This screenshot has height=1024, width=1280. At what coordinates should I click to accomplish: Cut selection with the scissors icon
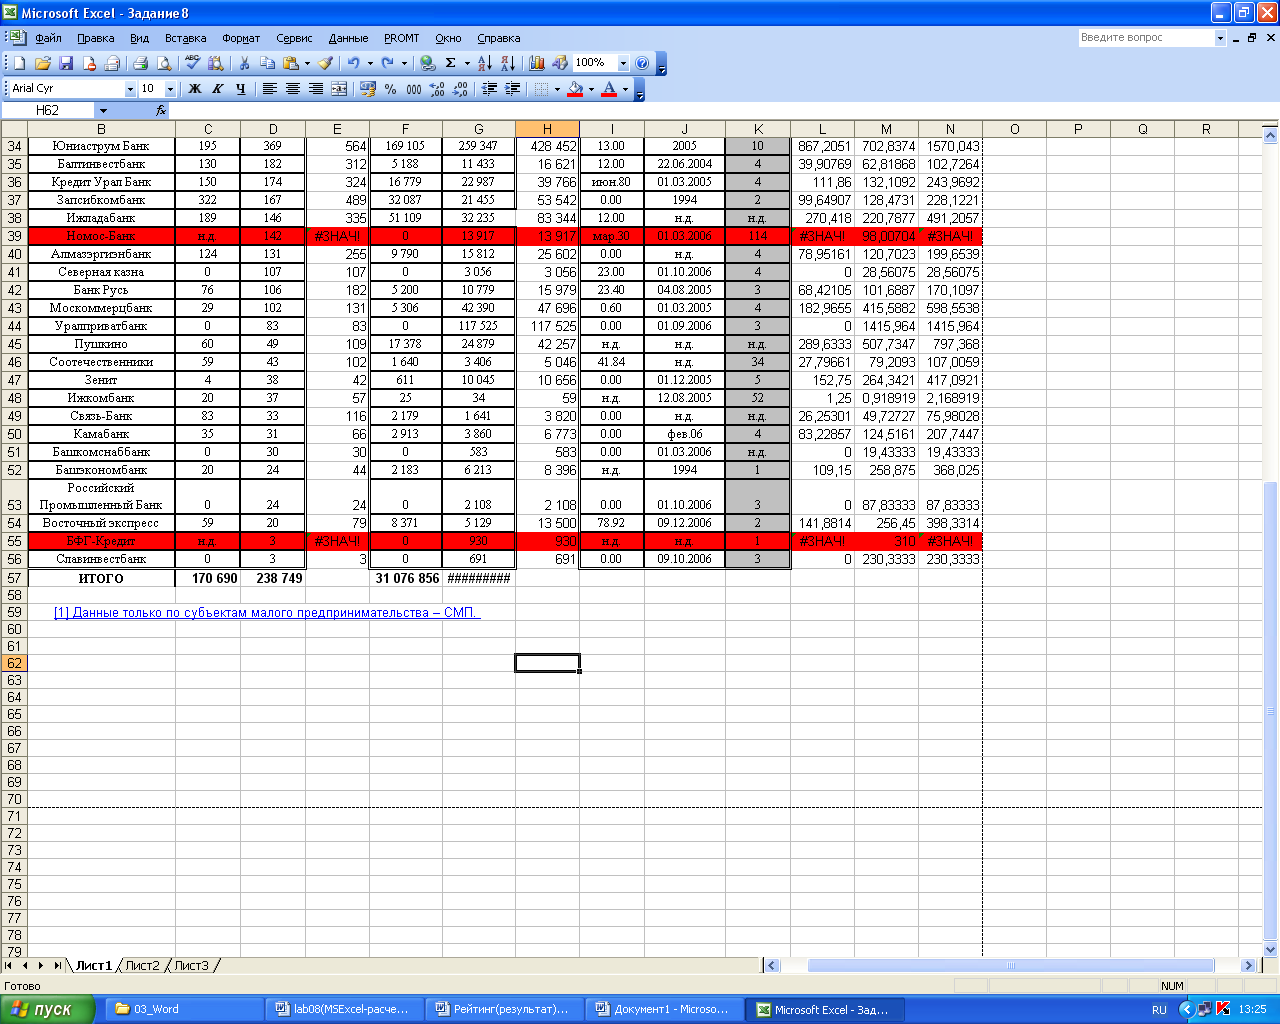(244, 63)
